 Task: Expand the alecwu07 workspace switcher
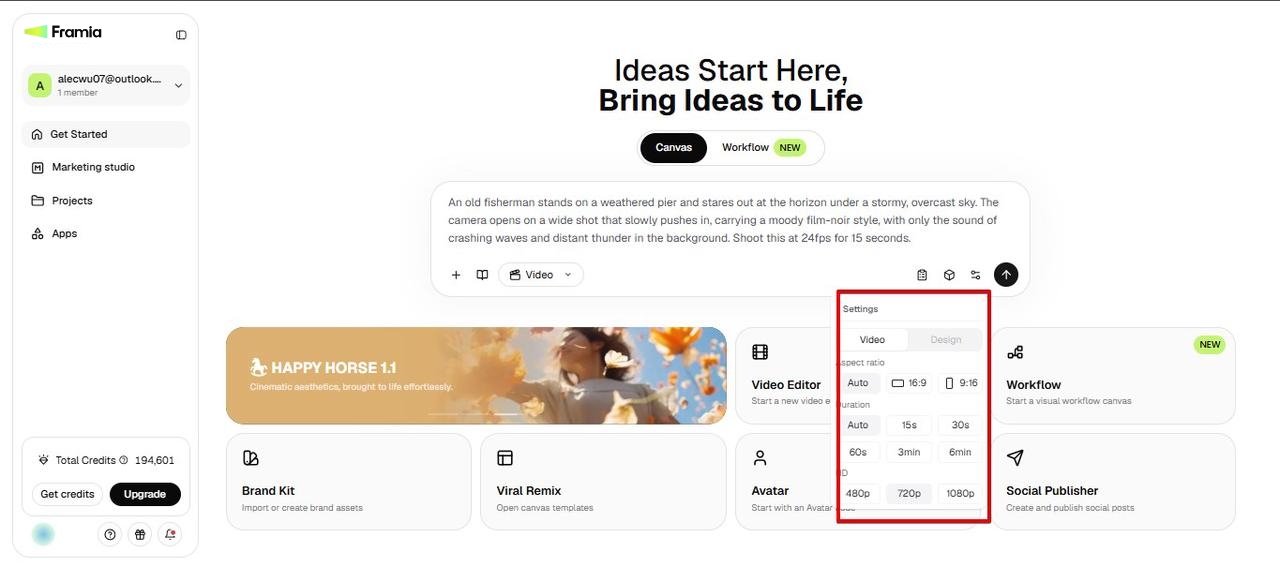tap(106, 85)
